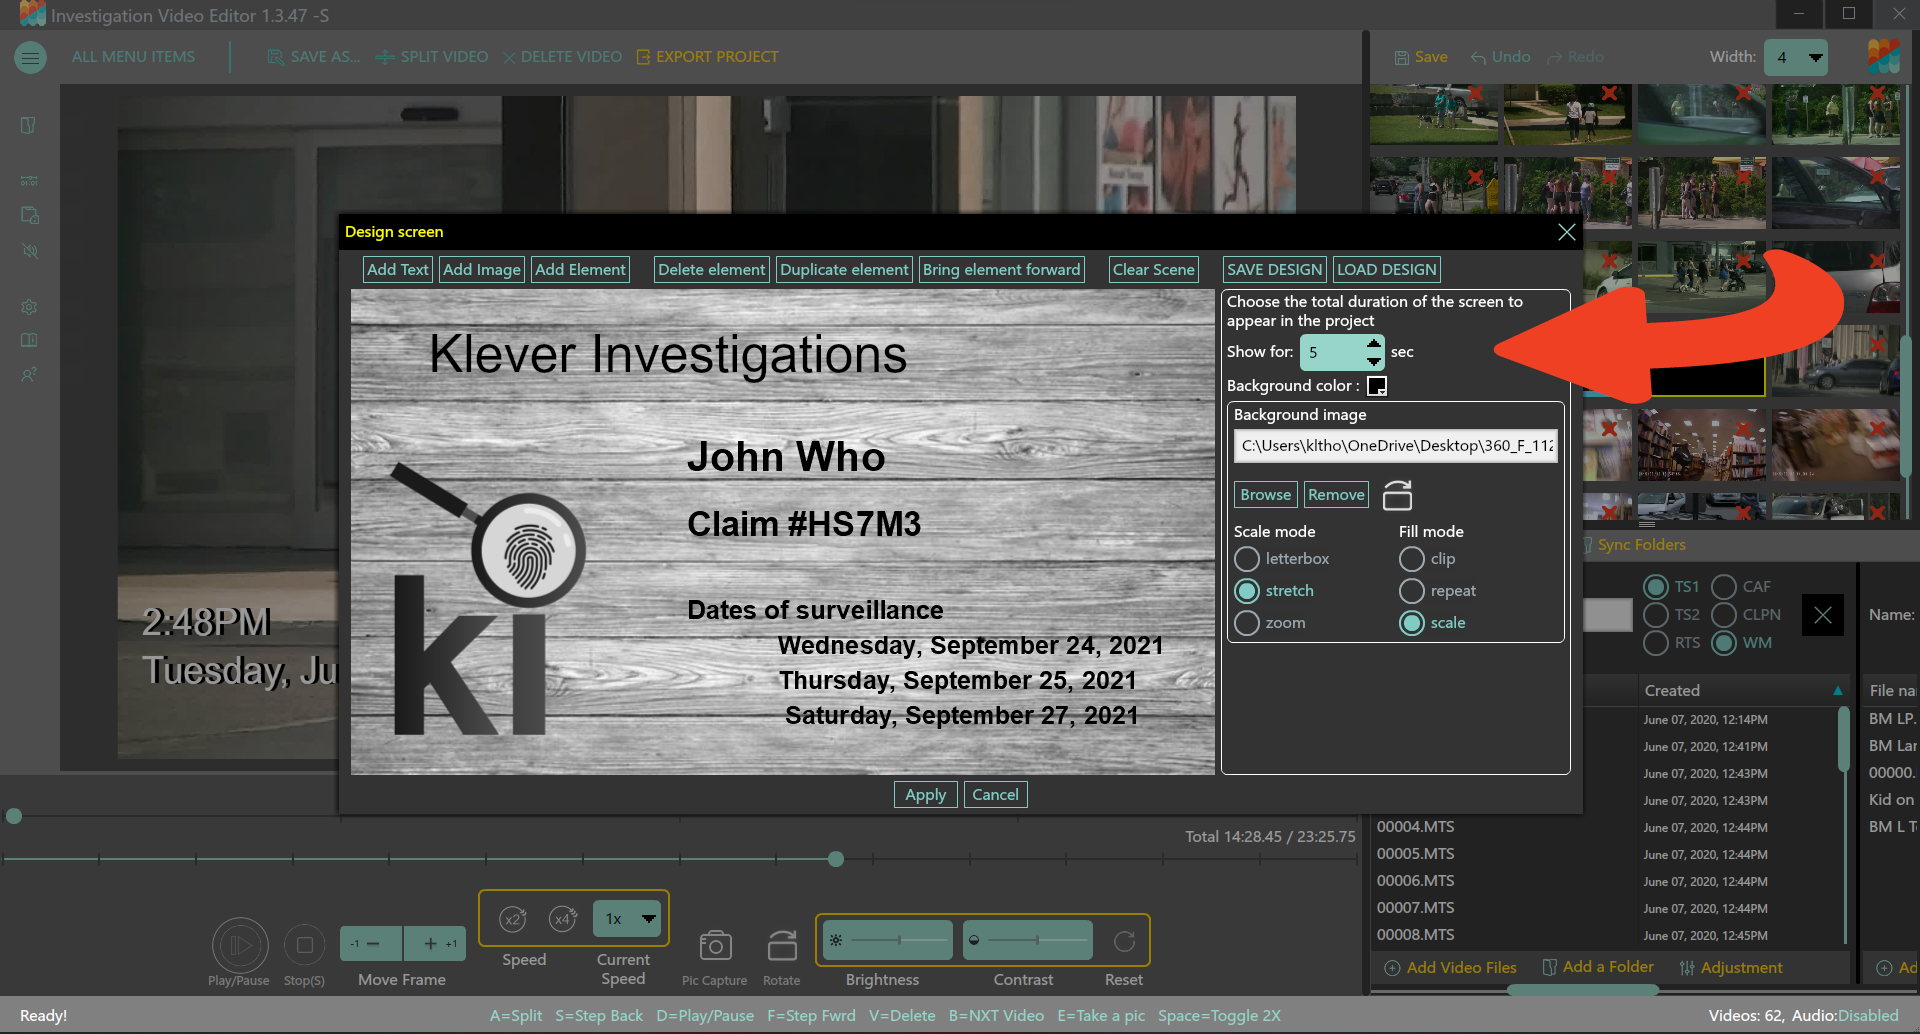Select the TS2 option near Sync Folders
Screen dimensions: 1920x1034
pyautogui.click(x=1655, y=615)
